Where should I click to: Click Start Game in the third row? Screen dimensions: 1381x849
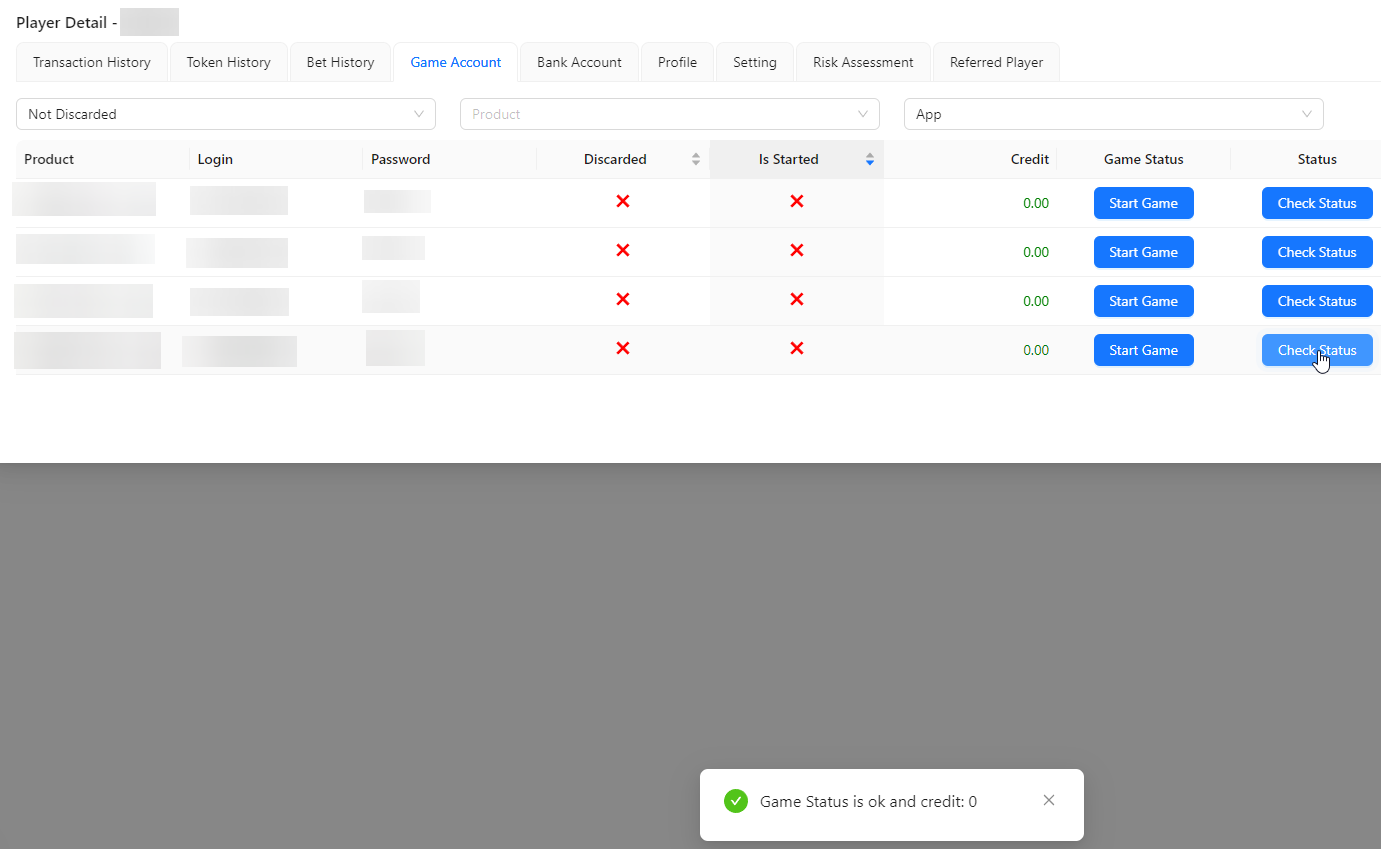coord(1143,301)
